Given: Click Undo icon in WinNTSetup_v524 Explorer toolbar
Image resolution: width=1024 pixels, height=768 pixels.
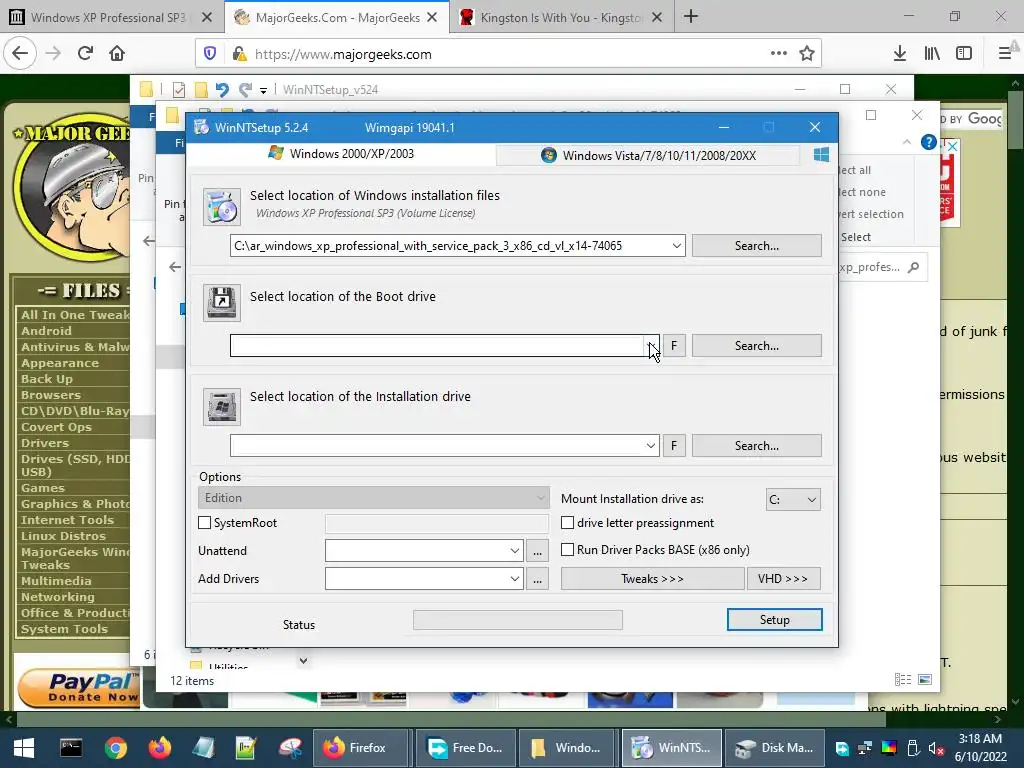Looking at the screenshot, I should pyautogui.click(x=222, y=89).
